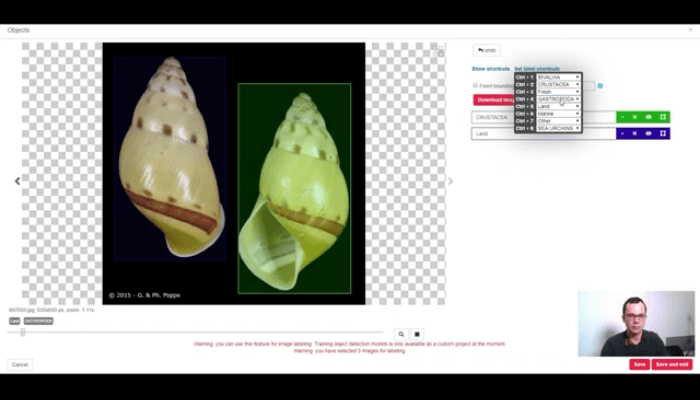The image size is (700, 400).
Task: Toggle visibility eye on Land row
Action: (648, 133)
